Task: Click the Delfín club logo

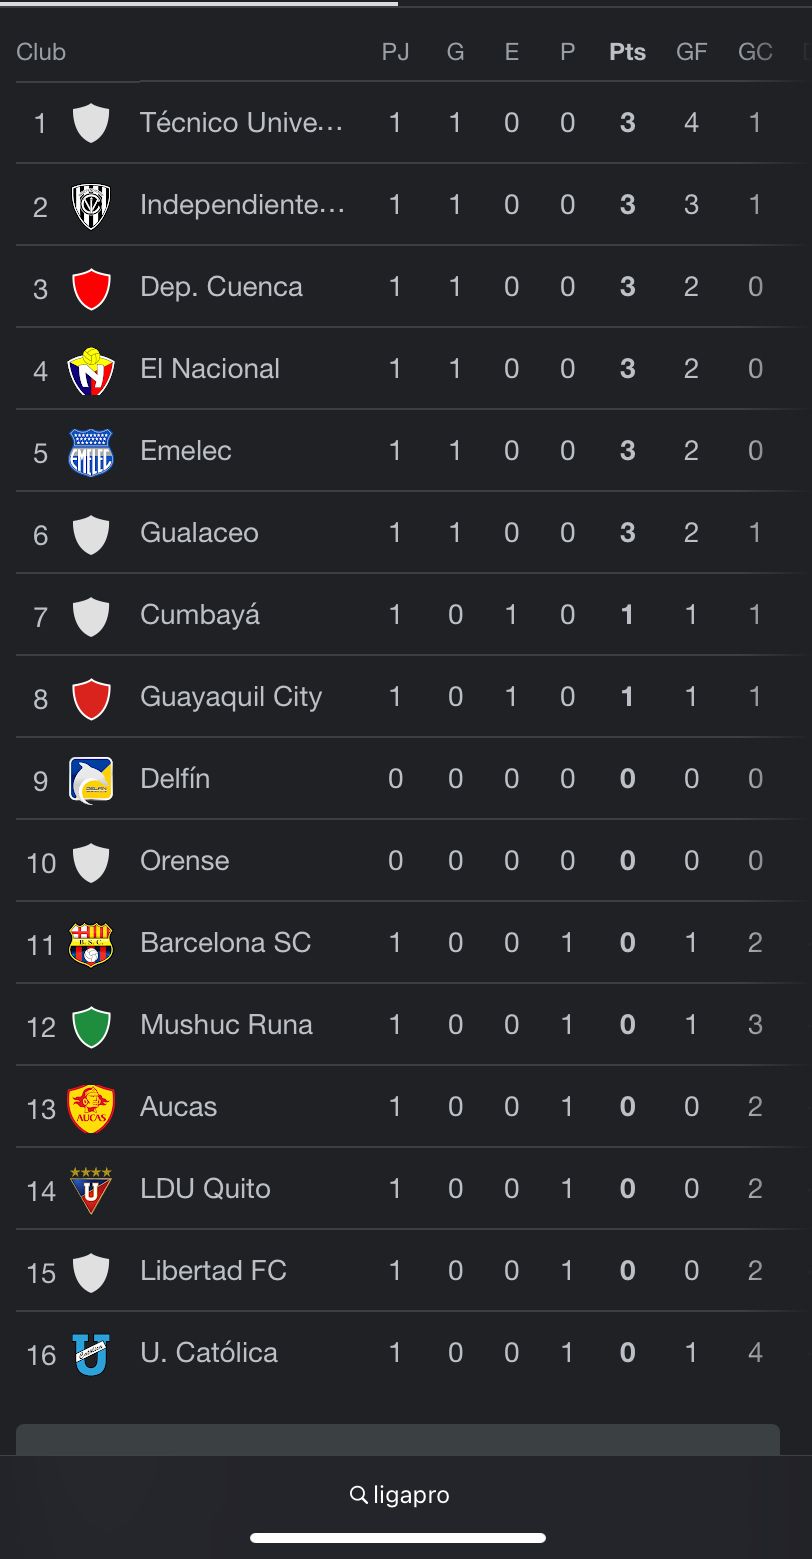Action: [x=91, y=780]
